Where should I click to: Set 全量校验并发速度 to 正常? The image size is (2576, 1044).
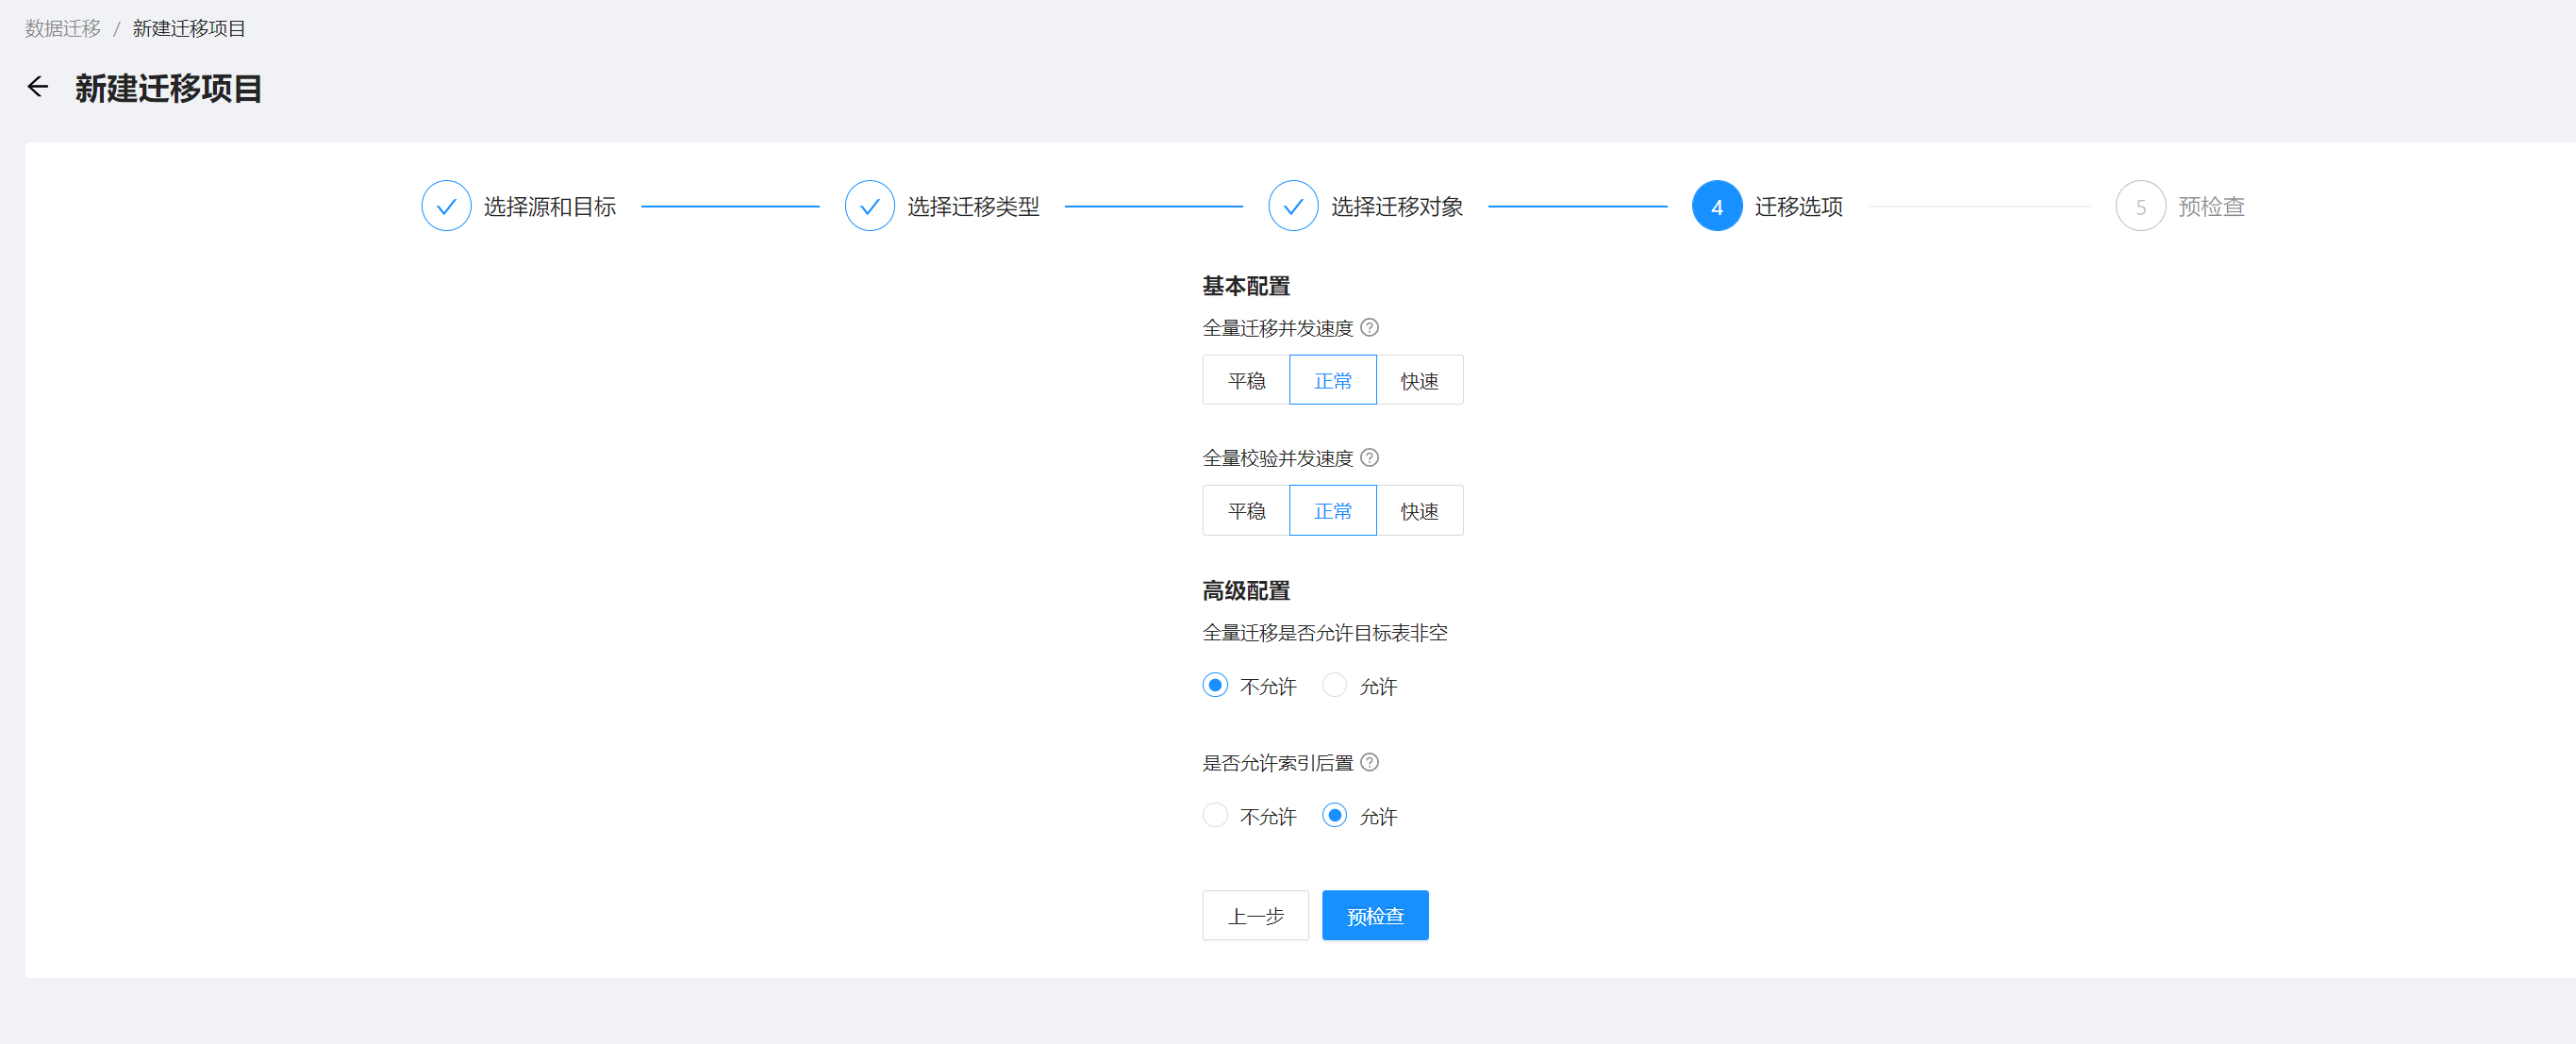(x=1332, y=510)
